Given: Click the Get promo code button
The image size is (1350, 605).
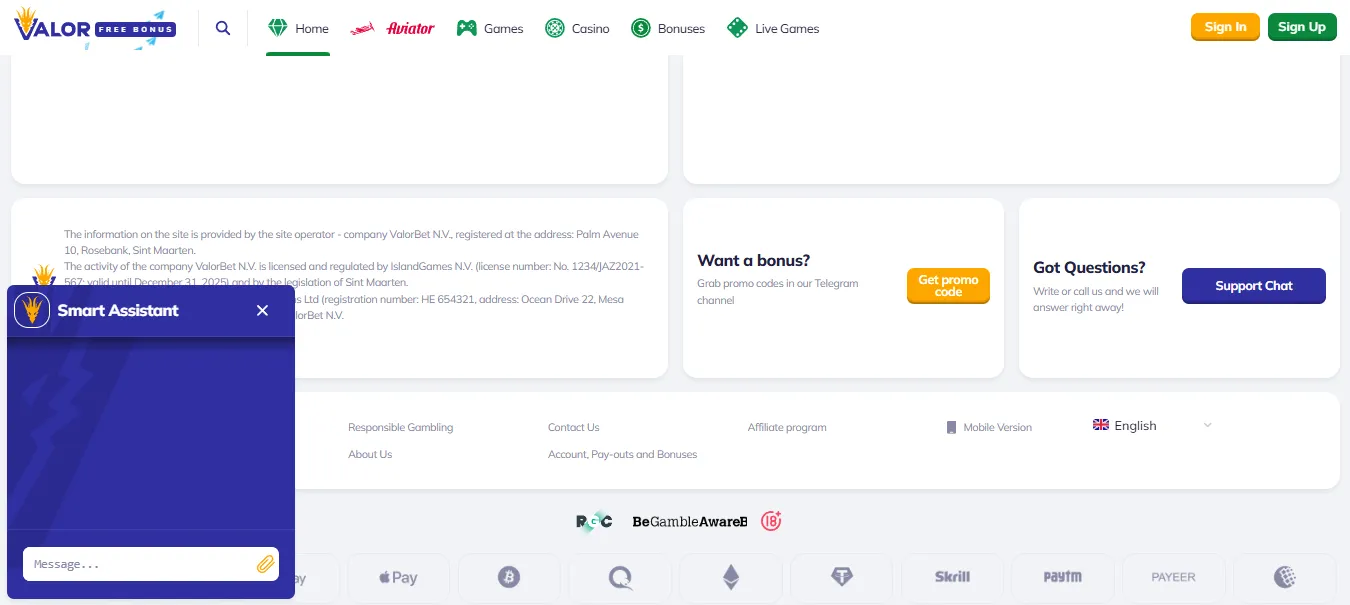Looking at the screenshot, I should coord(947,286).
